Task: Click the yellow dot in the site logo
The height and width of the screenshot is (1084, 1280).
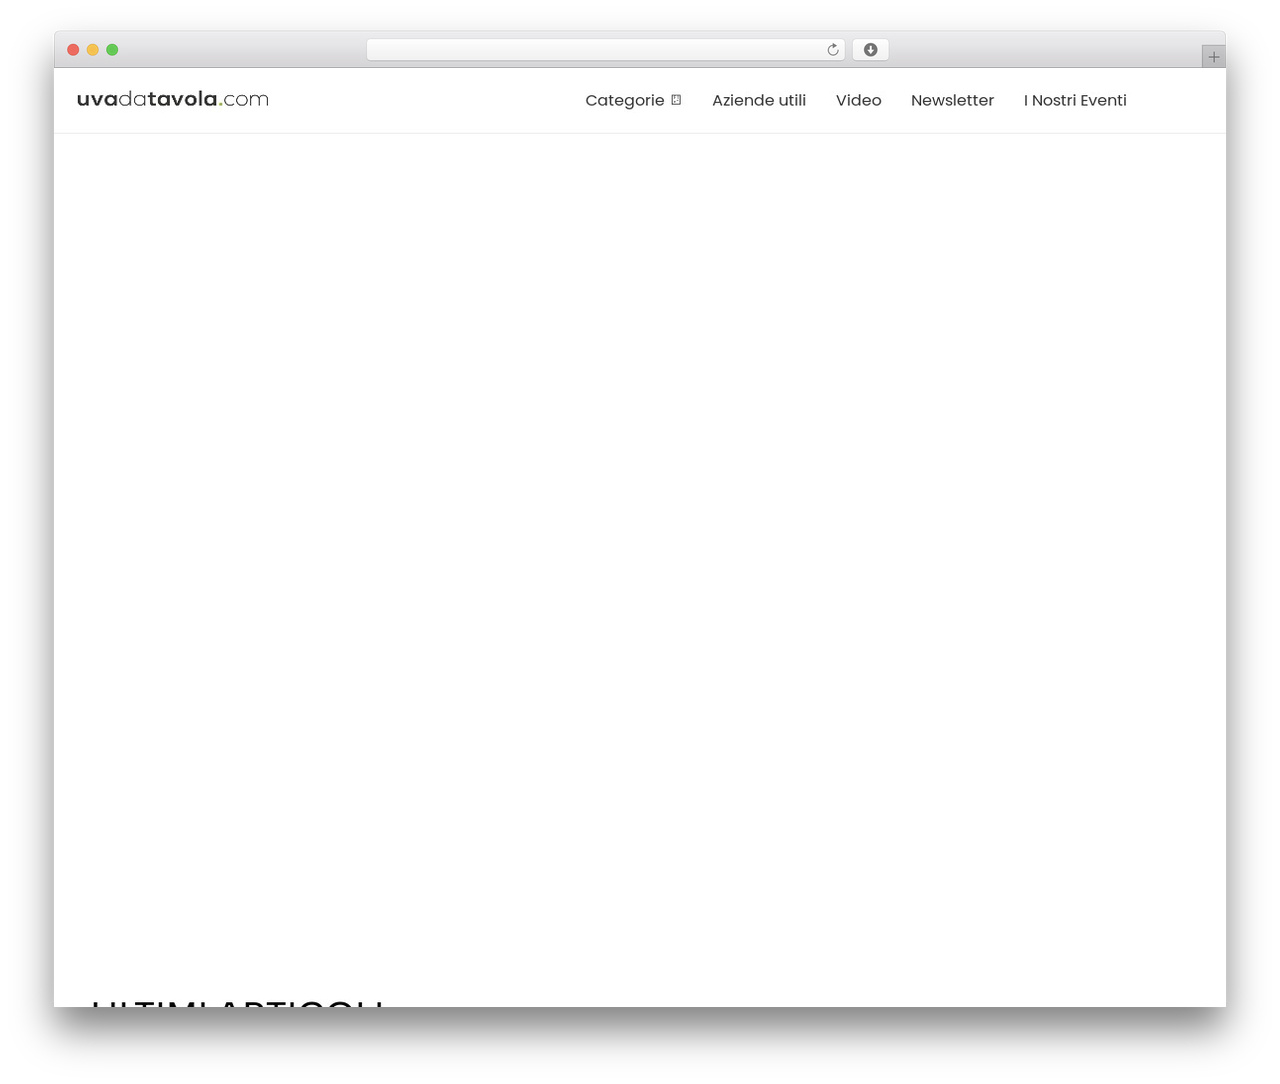Action: coord(220,105)
